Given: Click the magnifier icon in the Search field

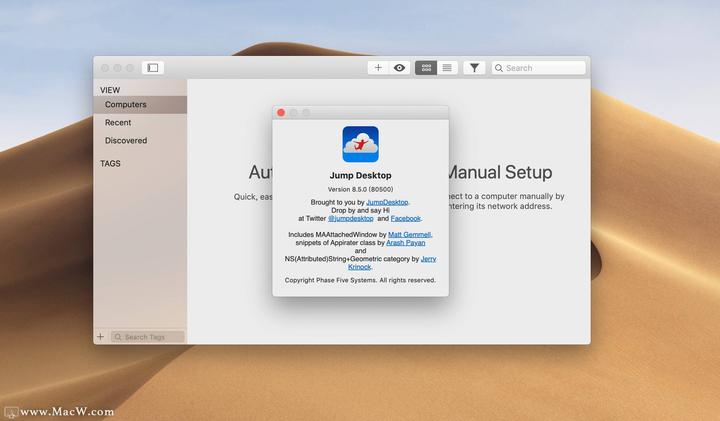Looking at the screenshot, I should click(499, 68).
